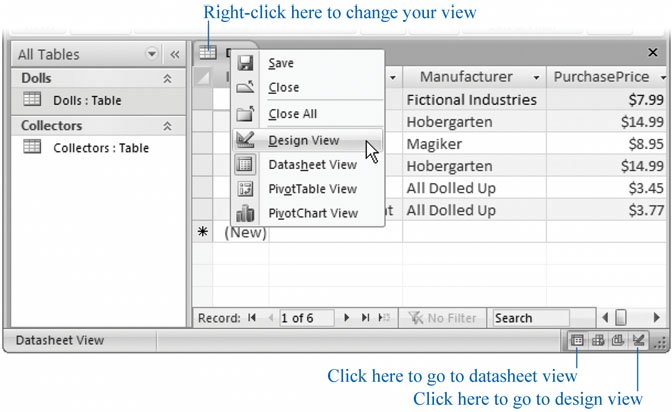
Task: Click the No Filter button
Action: (442, 318)
